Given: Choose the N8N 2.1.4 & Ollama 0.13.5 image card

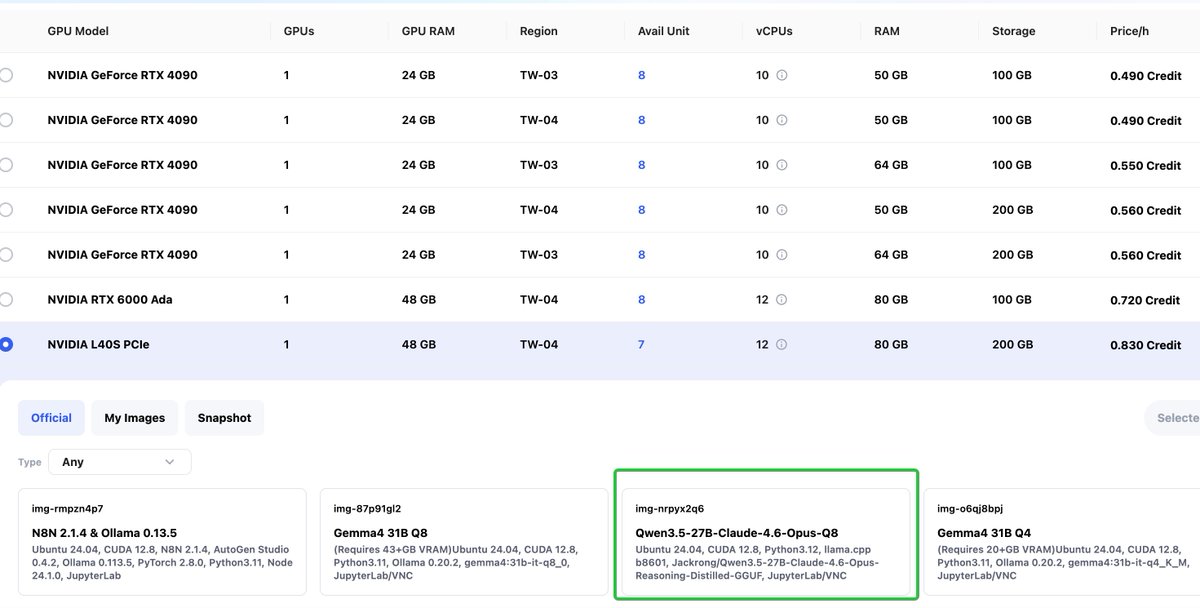Looking at the screenshot, I should 163,541.
